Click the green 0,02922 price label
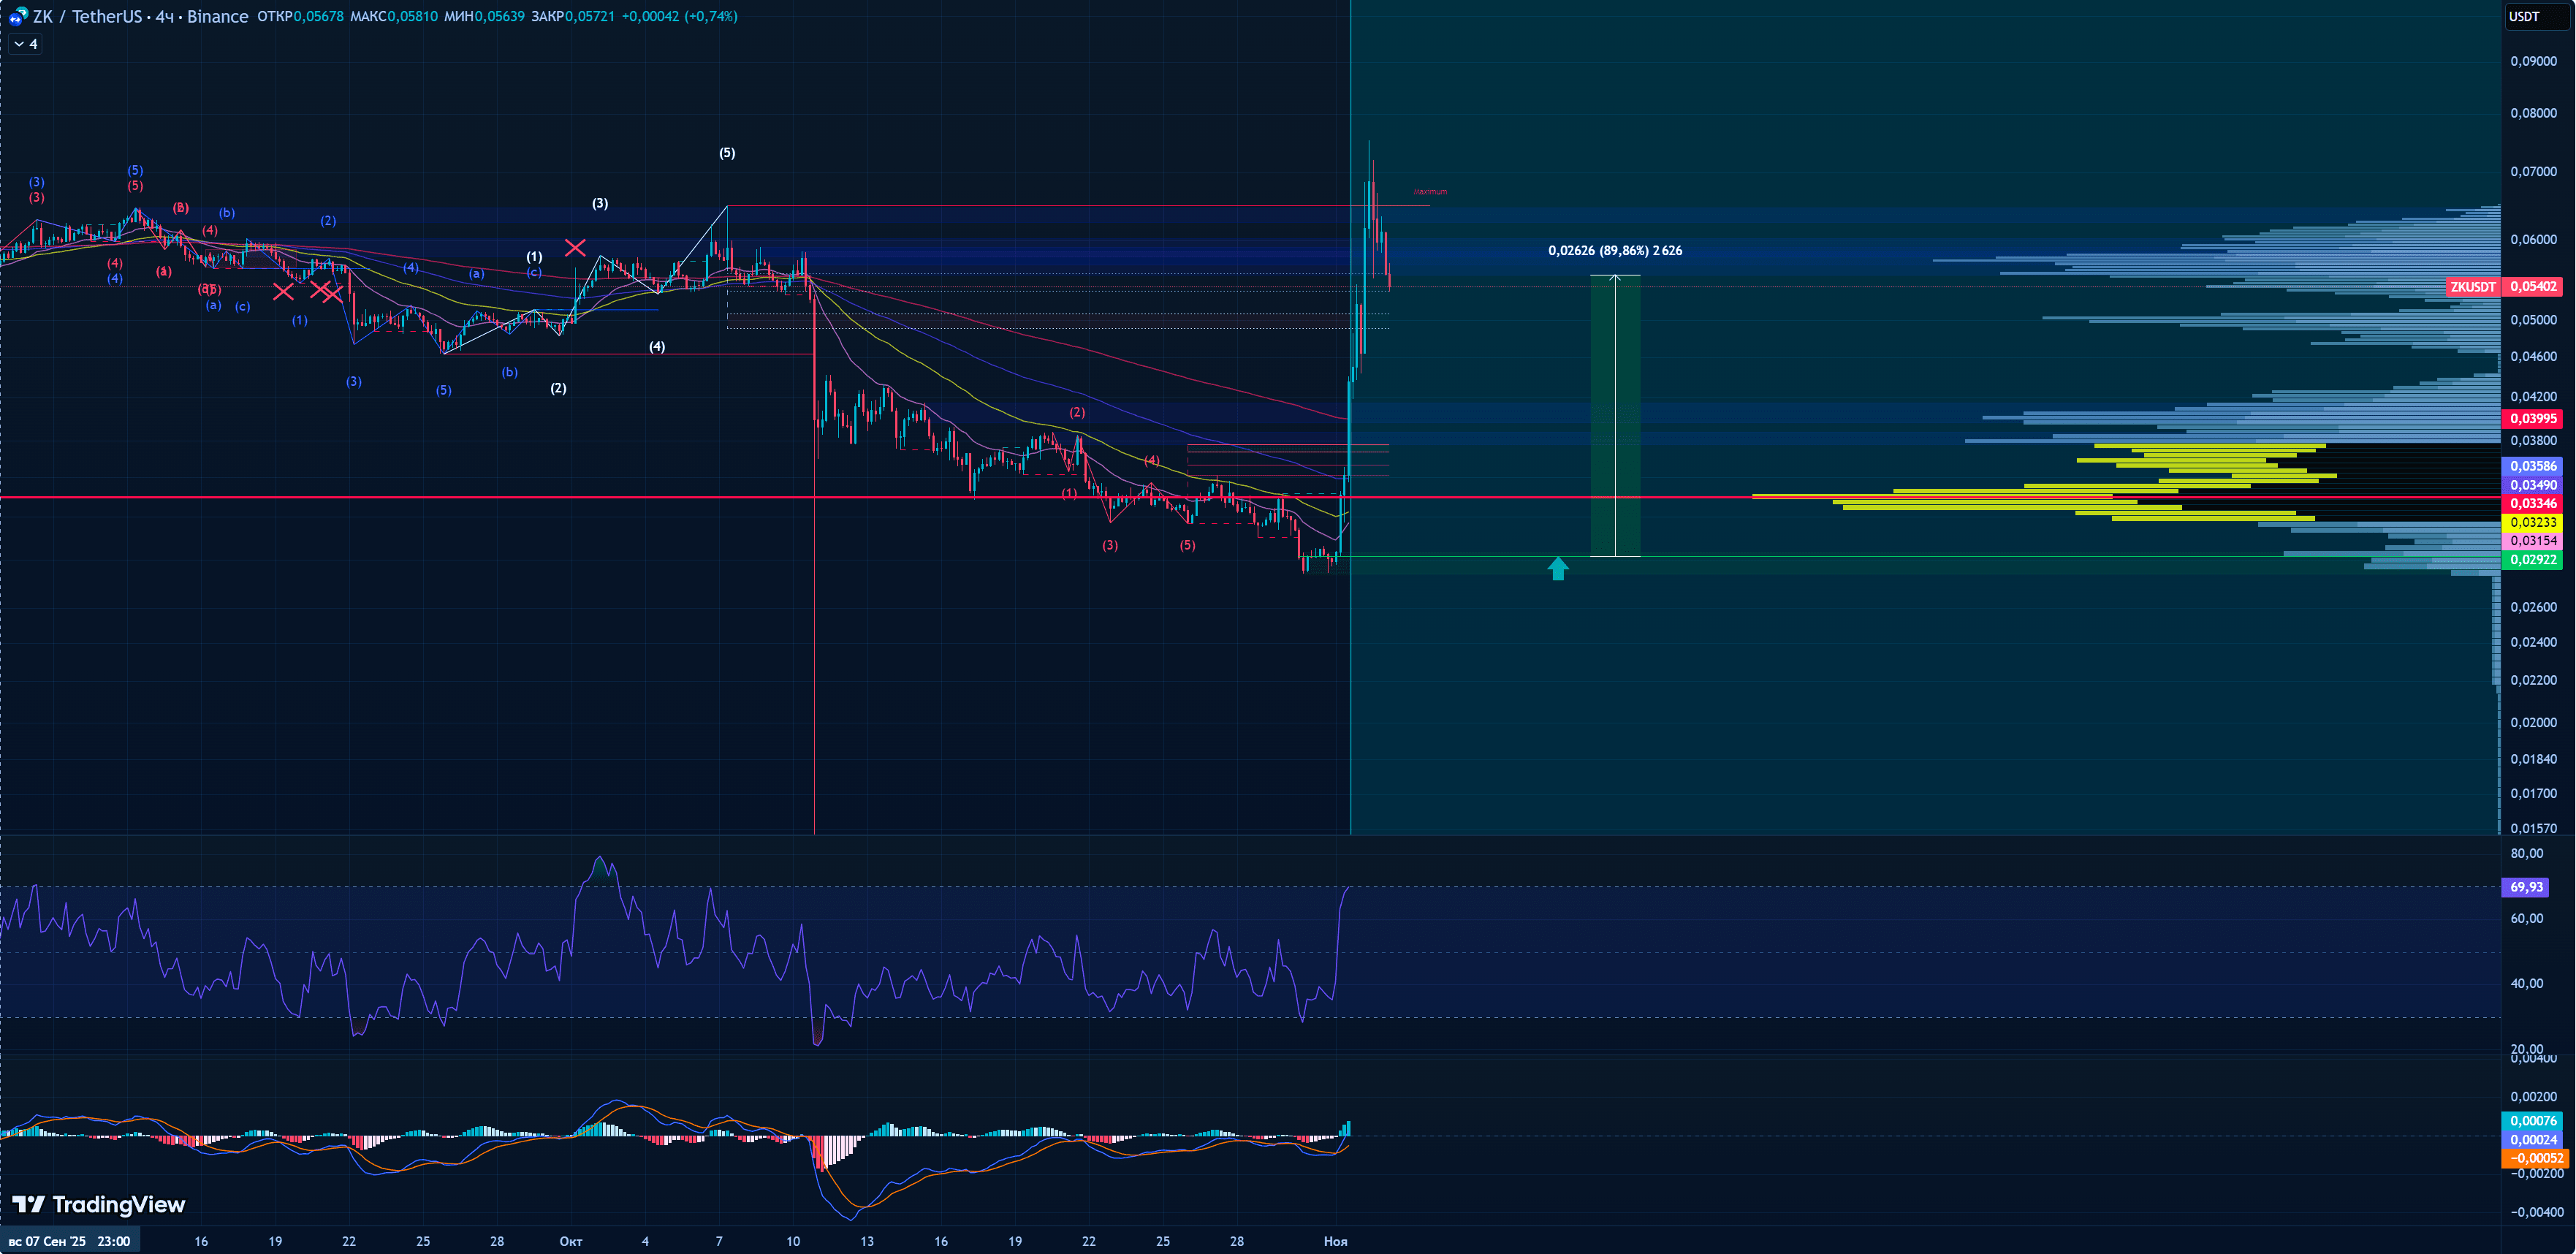The width and height of the screenshot is (2576, 1254). coord(2532,560)
